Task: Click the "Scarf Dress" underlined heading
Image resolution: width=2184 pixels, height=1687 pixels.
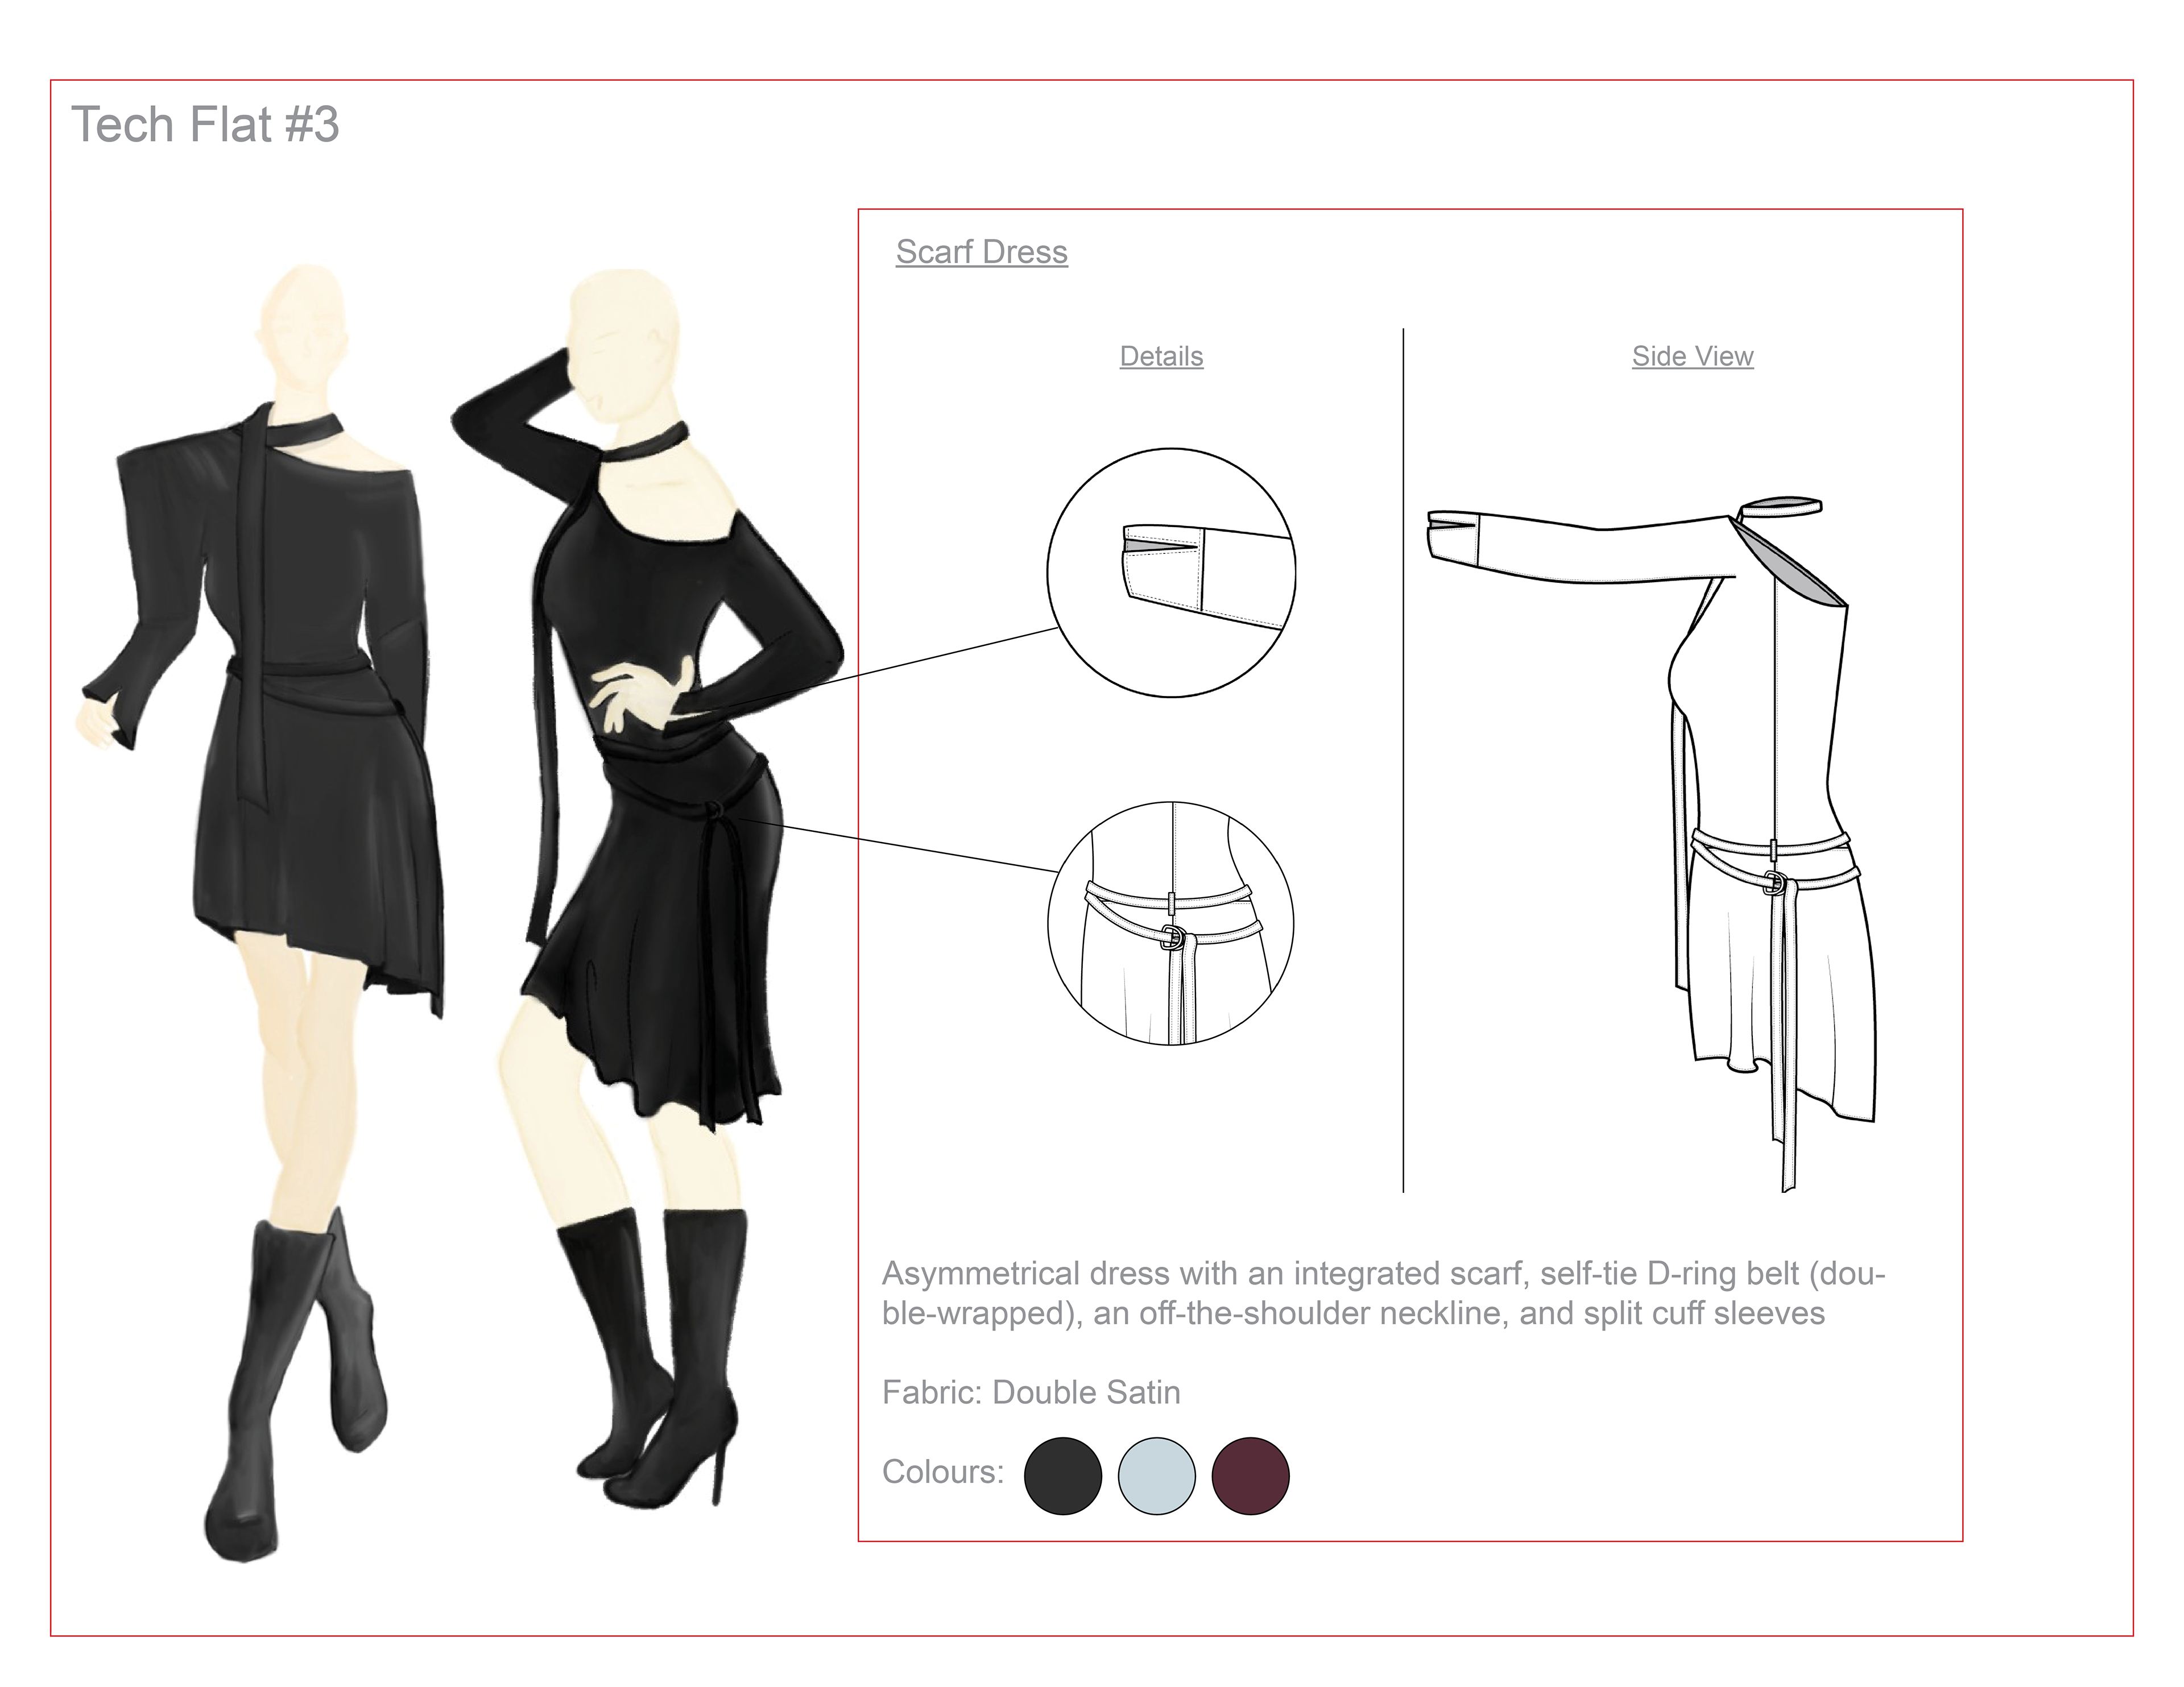Action: coord(982,252)
